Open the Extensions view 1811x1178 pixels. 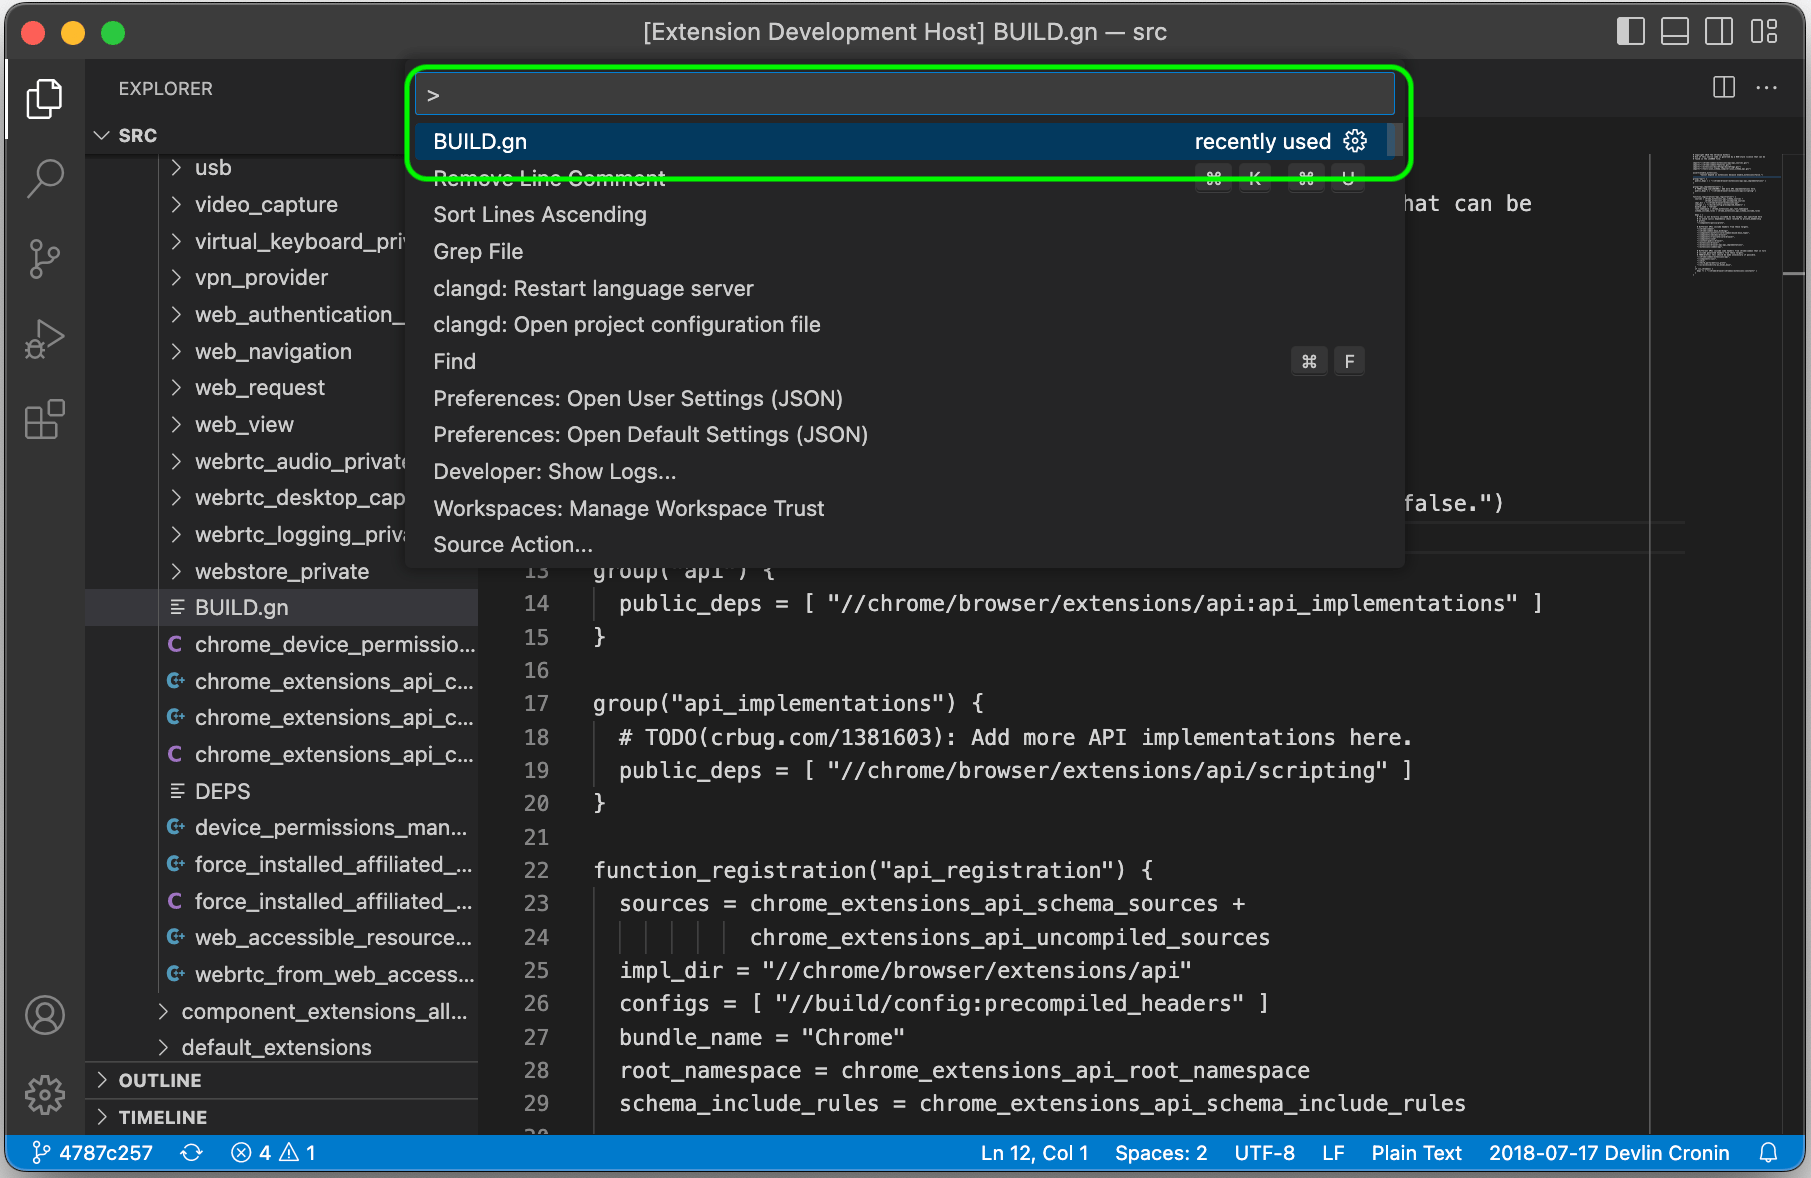(45, 420)
